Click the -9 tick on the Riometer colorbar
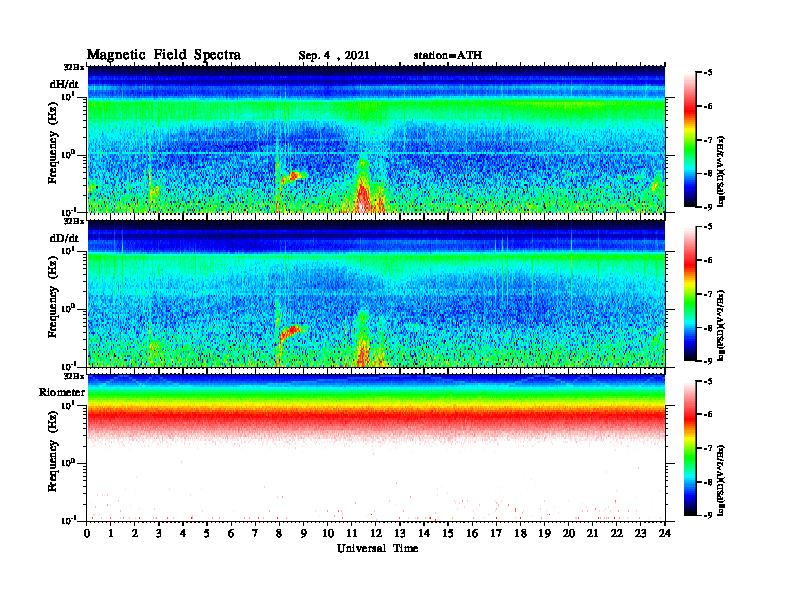This screenshot has width=792, height=612. point(709,515)
